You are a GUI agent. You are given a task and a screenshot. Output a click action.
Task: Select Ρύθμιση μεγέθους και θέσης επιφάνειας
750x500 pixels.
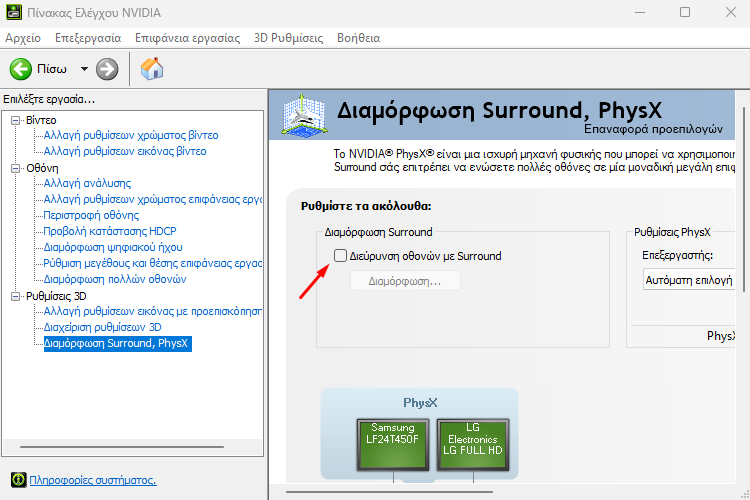click(x=153, y=263)
